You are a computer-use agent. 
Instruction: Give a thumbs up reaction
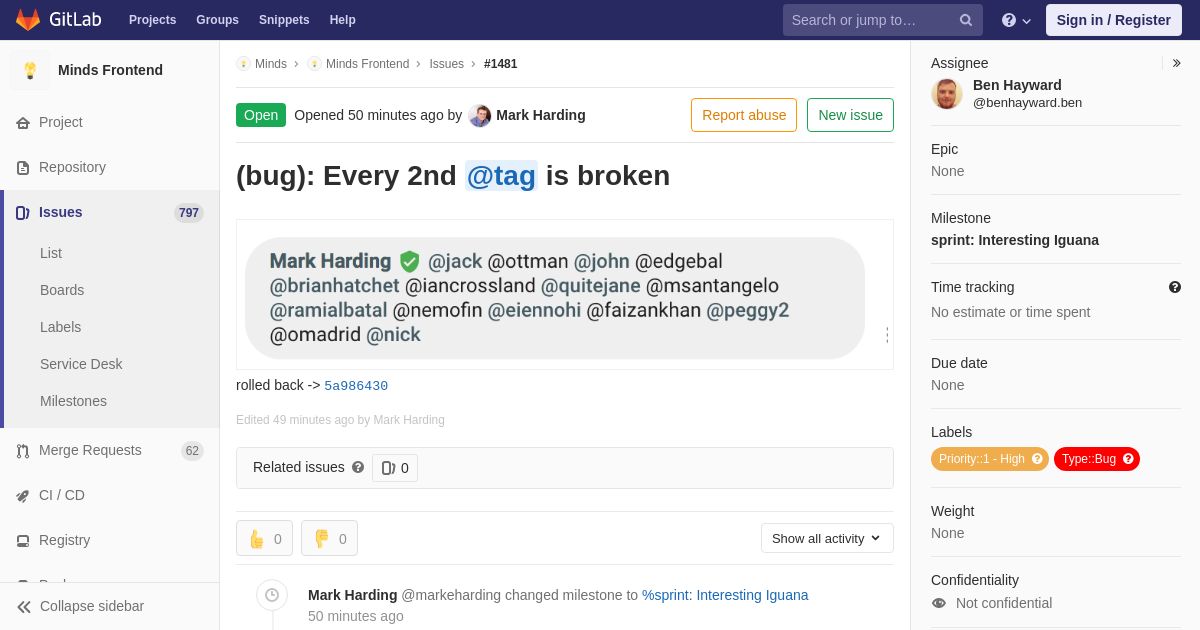click(265, 539)
